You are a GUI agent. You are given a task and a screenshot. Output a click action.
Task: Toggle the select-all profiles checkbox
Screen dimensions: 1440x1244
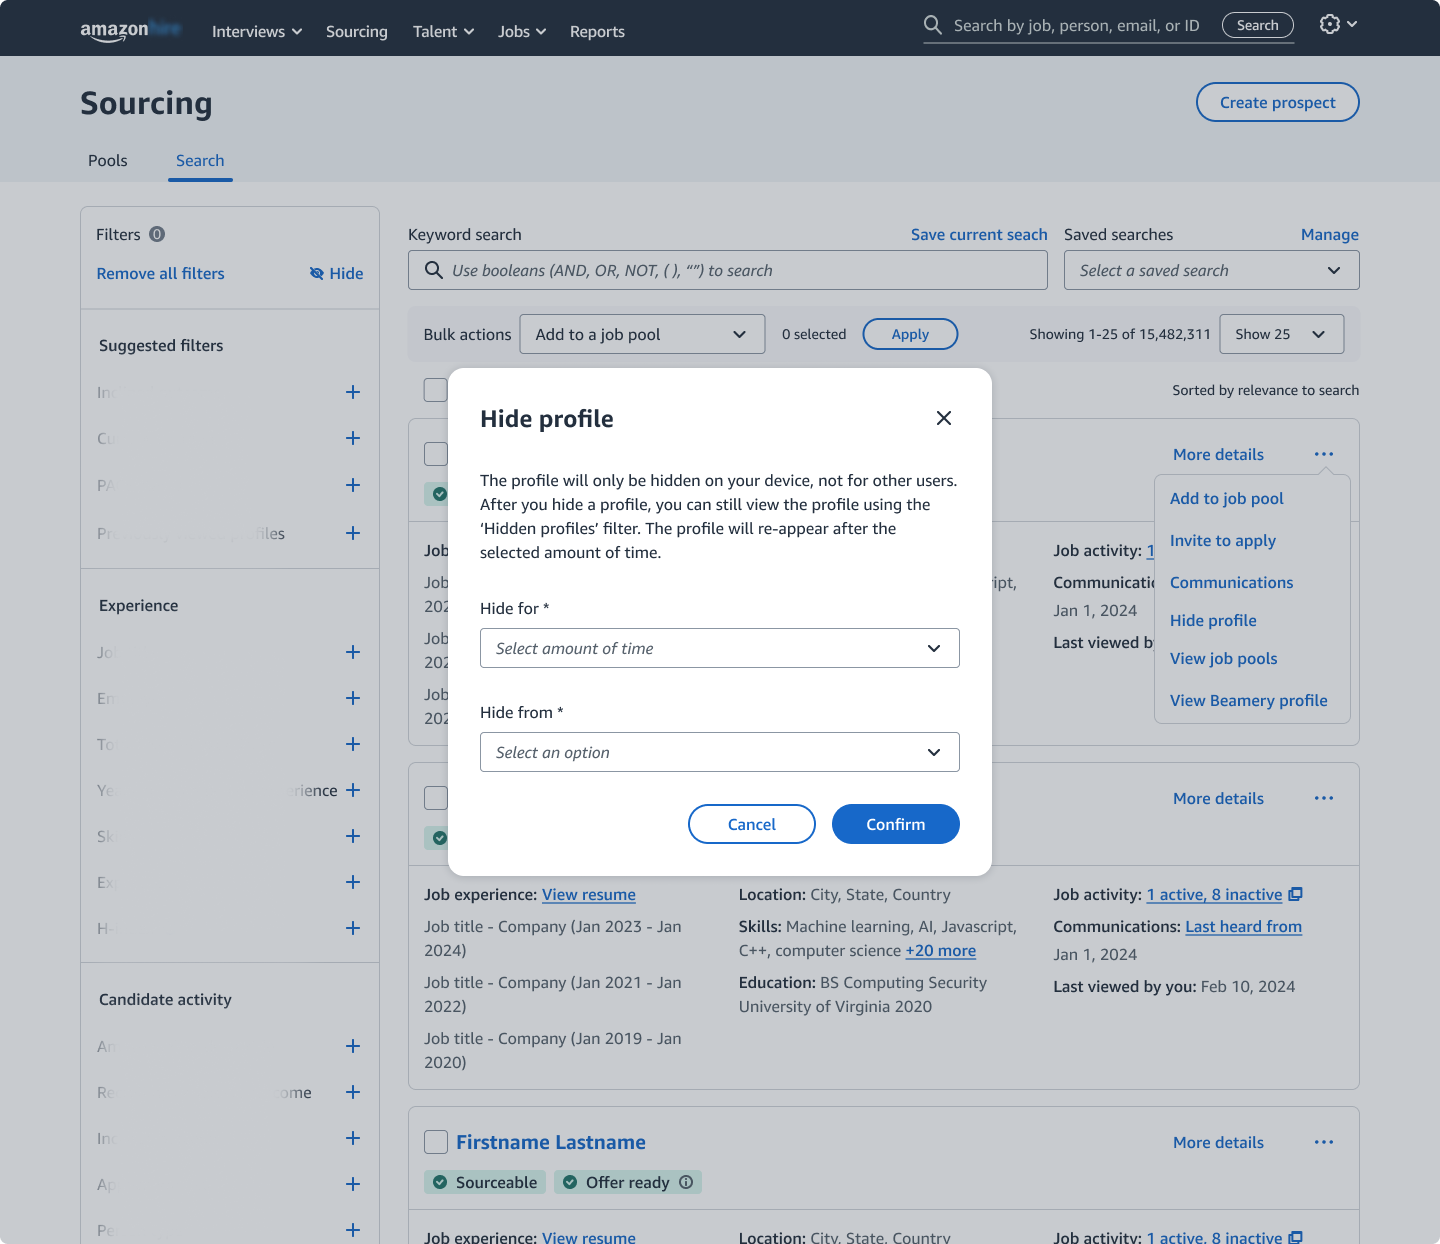pos(436,390)
